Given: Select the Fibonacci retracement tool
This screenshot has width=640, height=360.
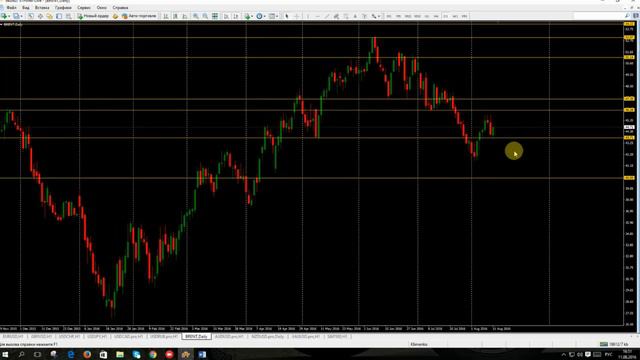Looking at the screenshot, I should pyautogui.click(x=346, y=16).
